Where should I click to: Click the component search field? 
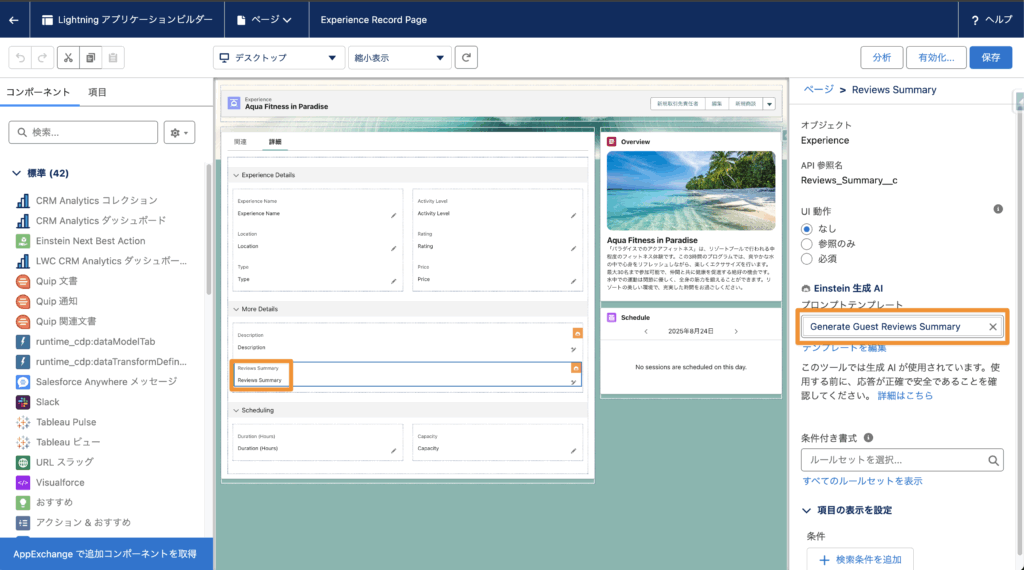84,132
